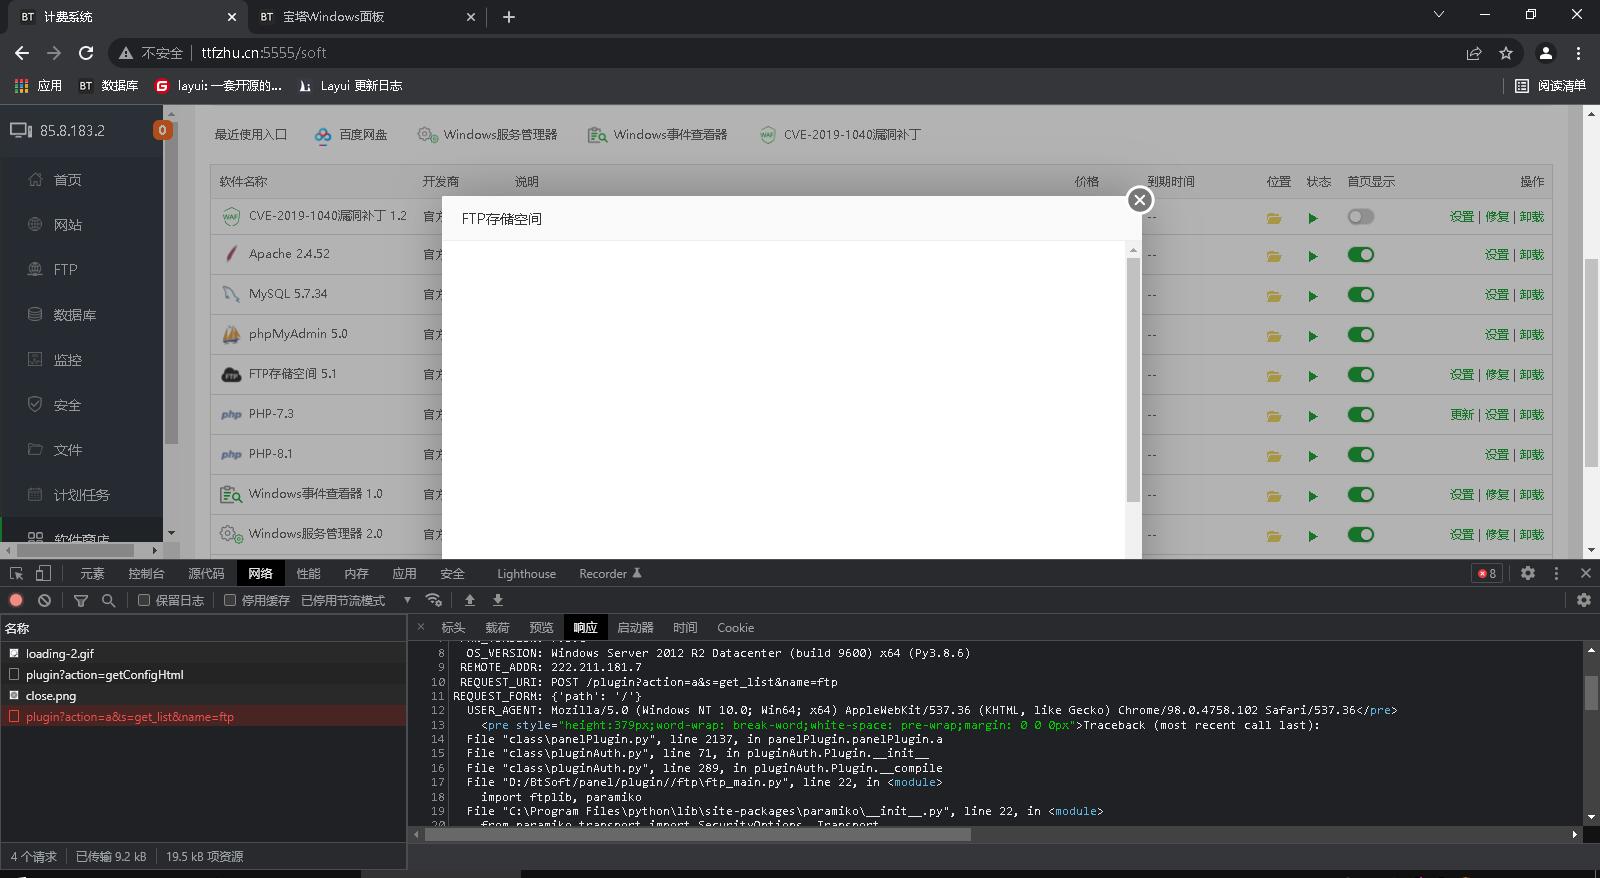Click 修复 for FTP存储空间 5.1
1600x878 pixels.
click(1497, 375)
